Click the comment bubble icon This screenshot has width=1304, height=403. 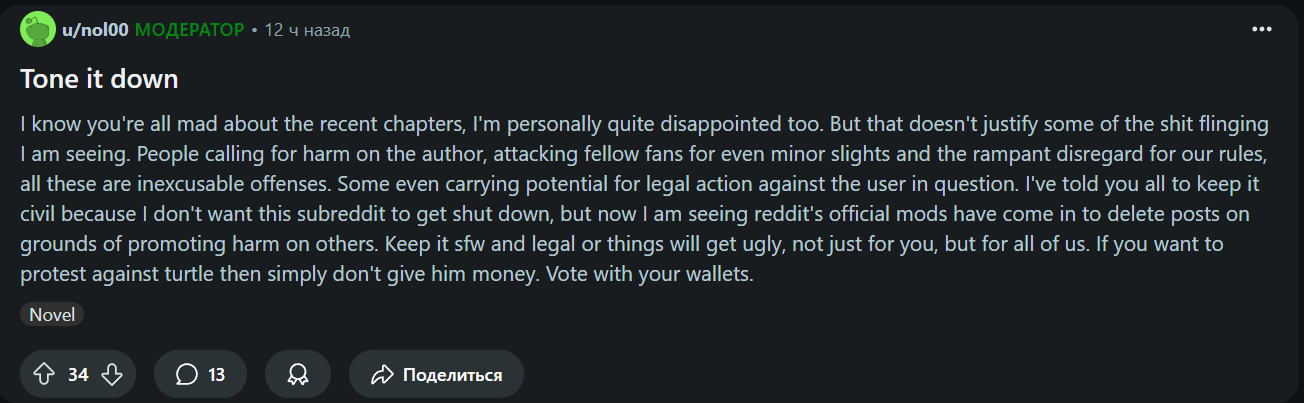point(187,375)
